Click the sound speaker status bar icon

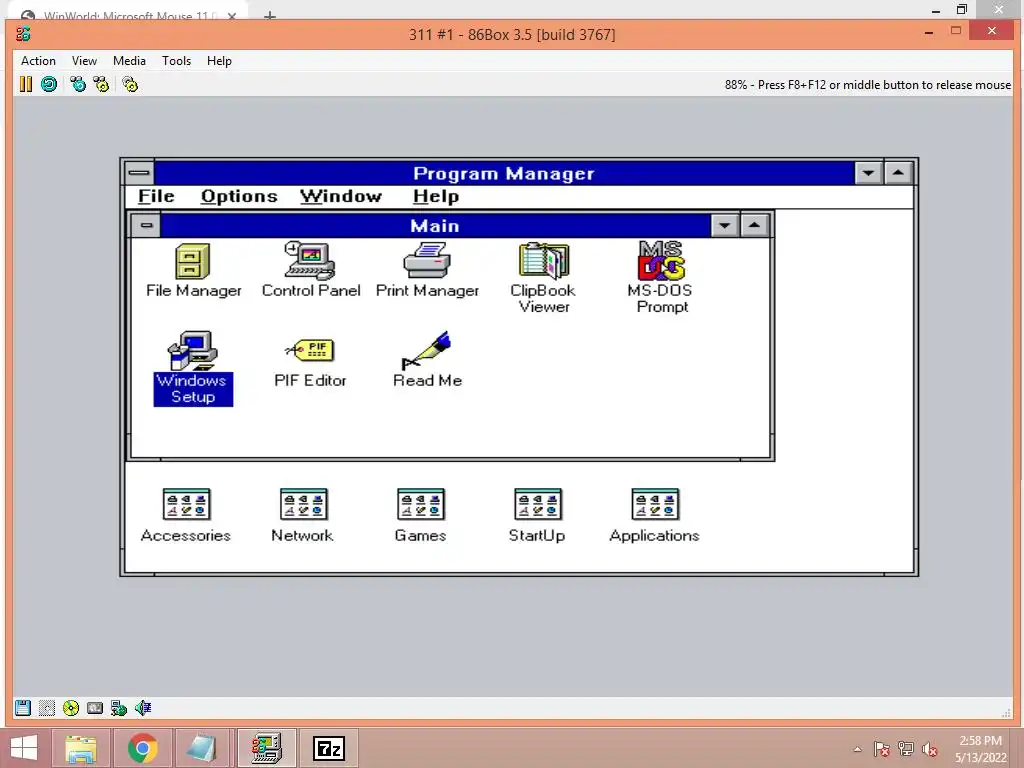pos(143,708)
